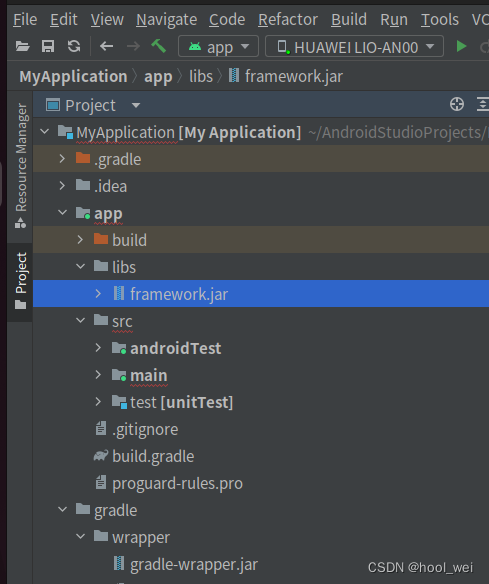Collapse the wrapper folder

[80, 536]
